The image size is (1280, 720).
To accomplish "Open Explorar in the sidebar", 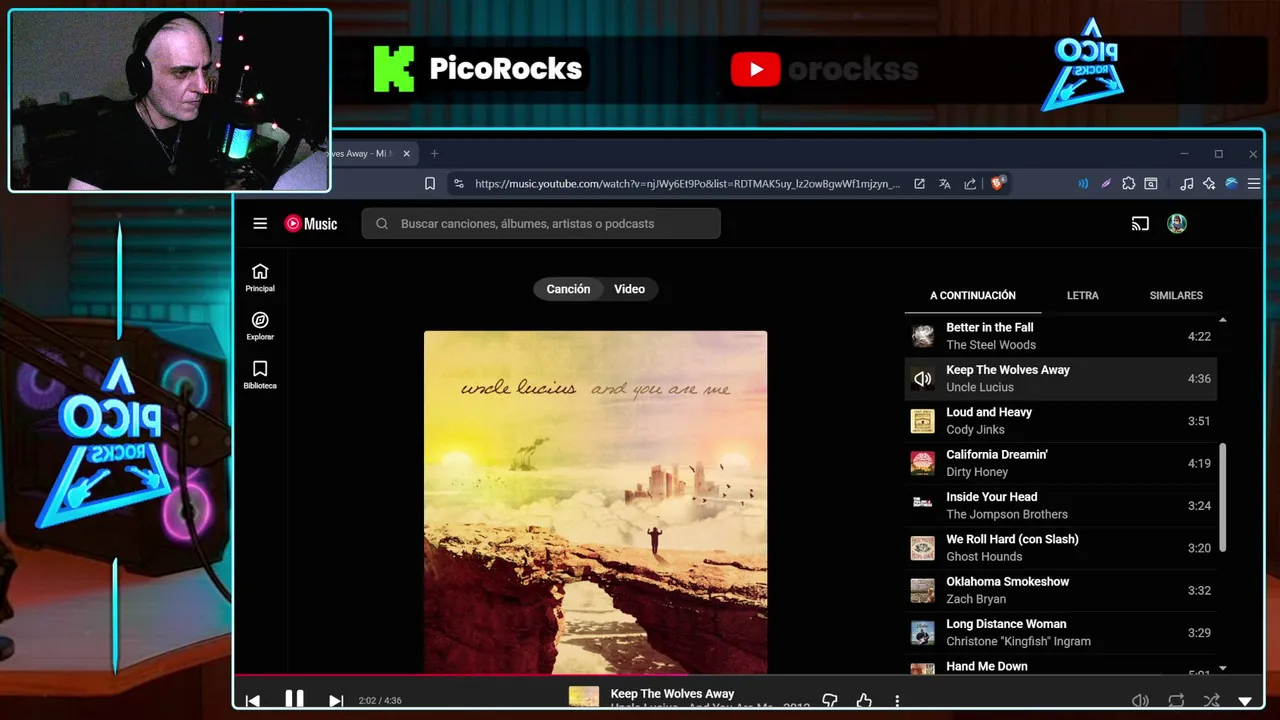I will point(260,326).
